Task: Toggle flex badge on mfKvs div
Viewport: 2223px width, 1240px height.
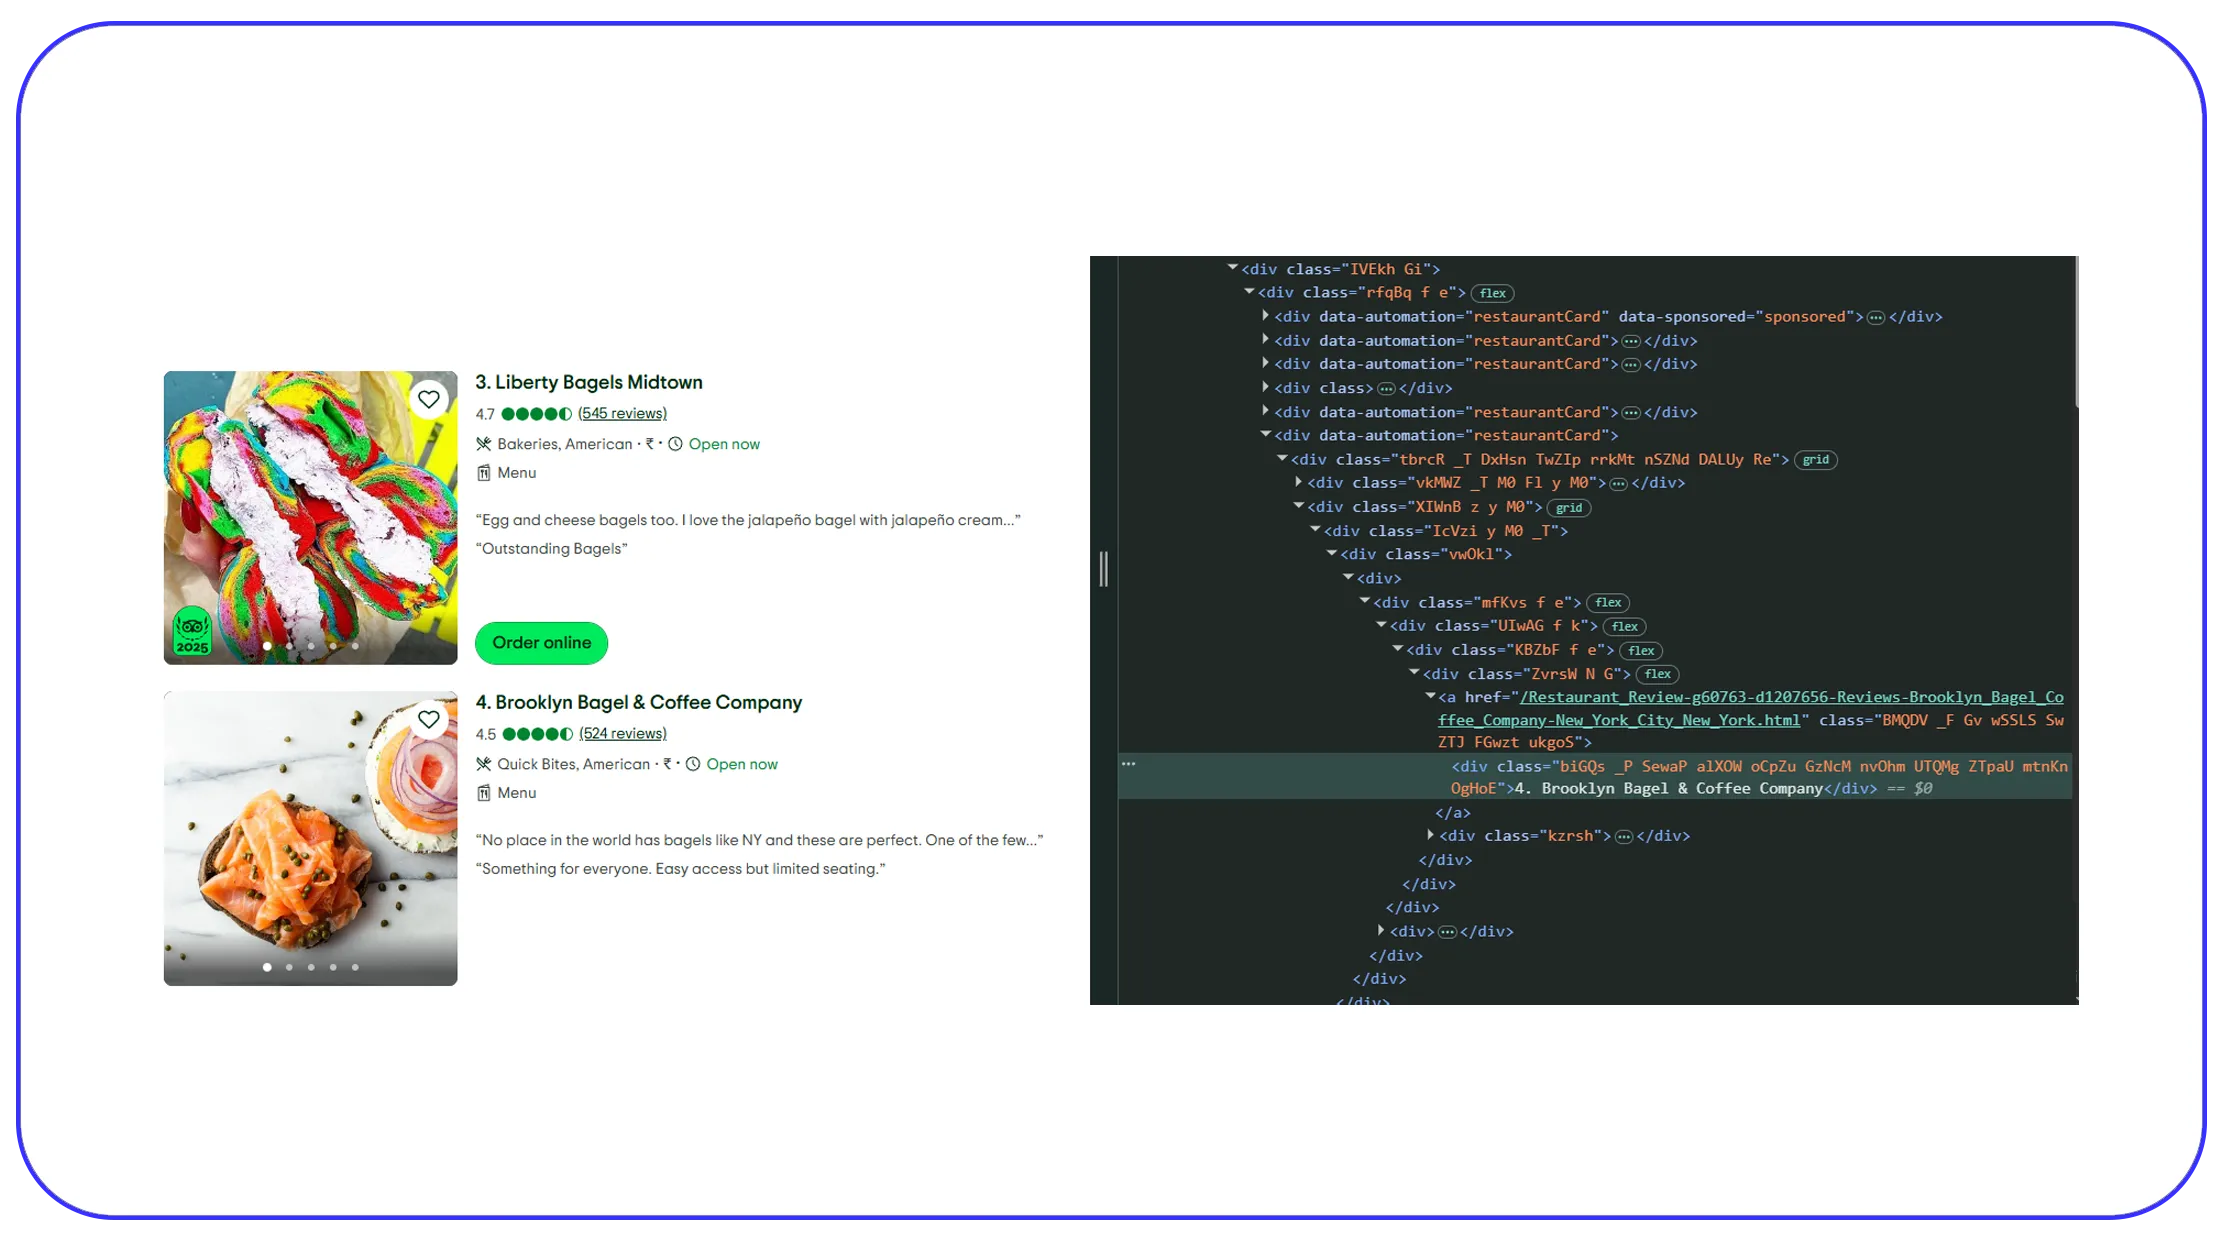Action: tap(1608, 603)
